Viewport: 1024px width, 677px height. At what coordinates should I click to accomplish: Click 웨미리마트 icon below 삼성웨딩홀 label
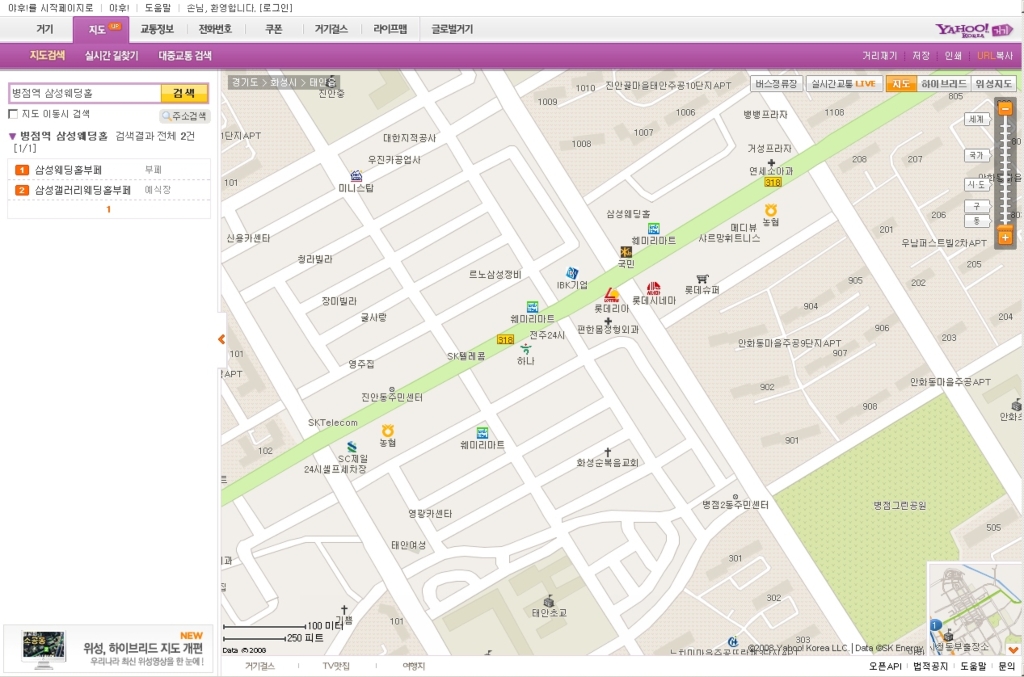(x=653, y=228)
